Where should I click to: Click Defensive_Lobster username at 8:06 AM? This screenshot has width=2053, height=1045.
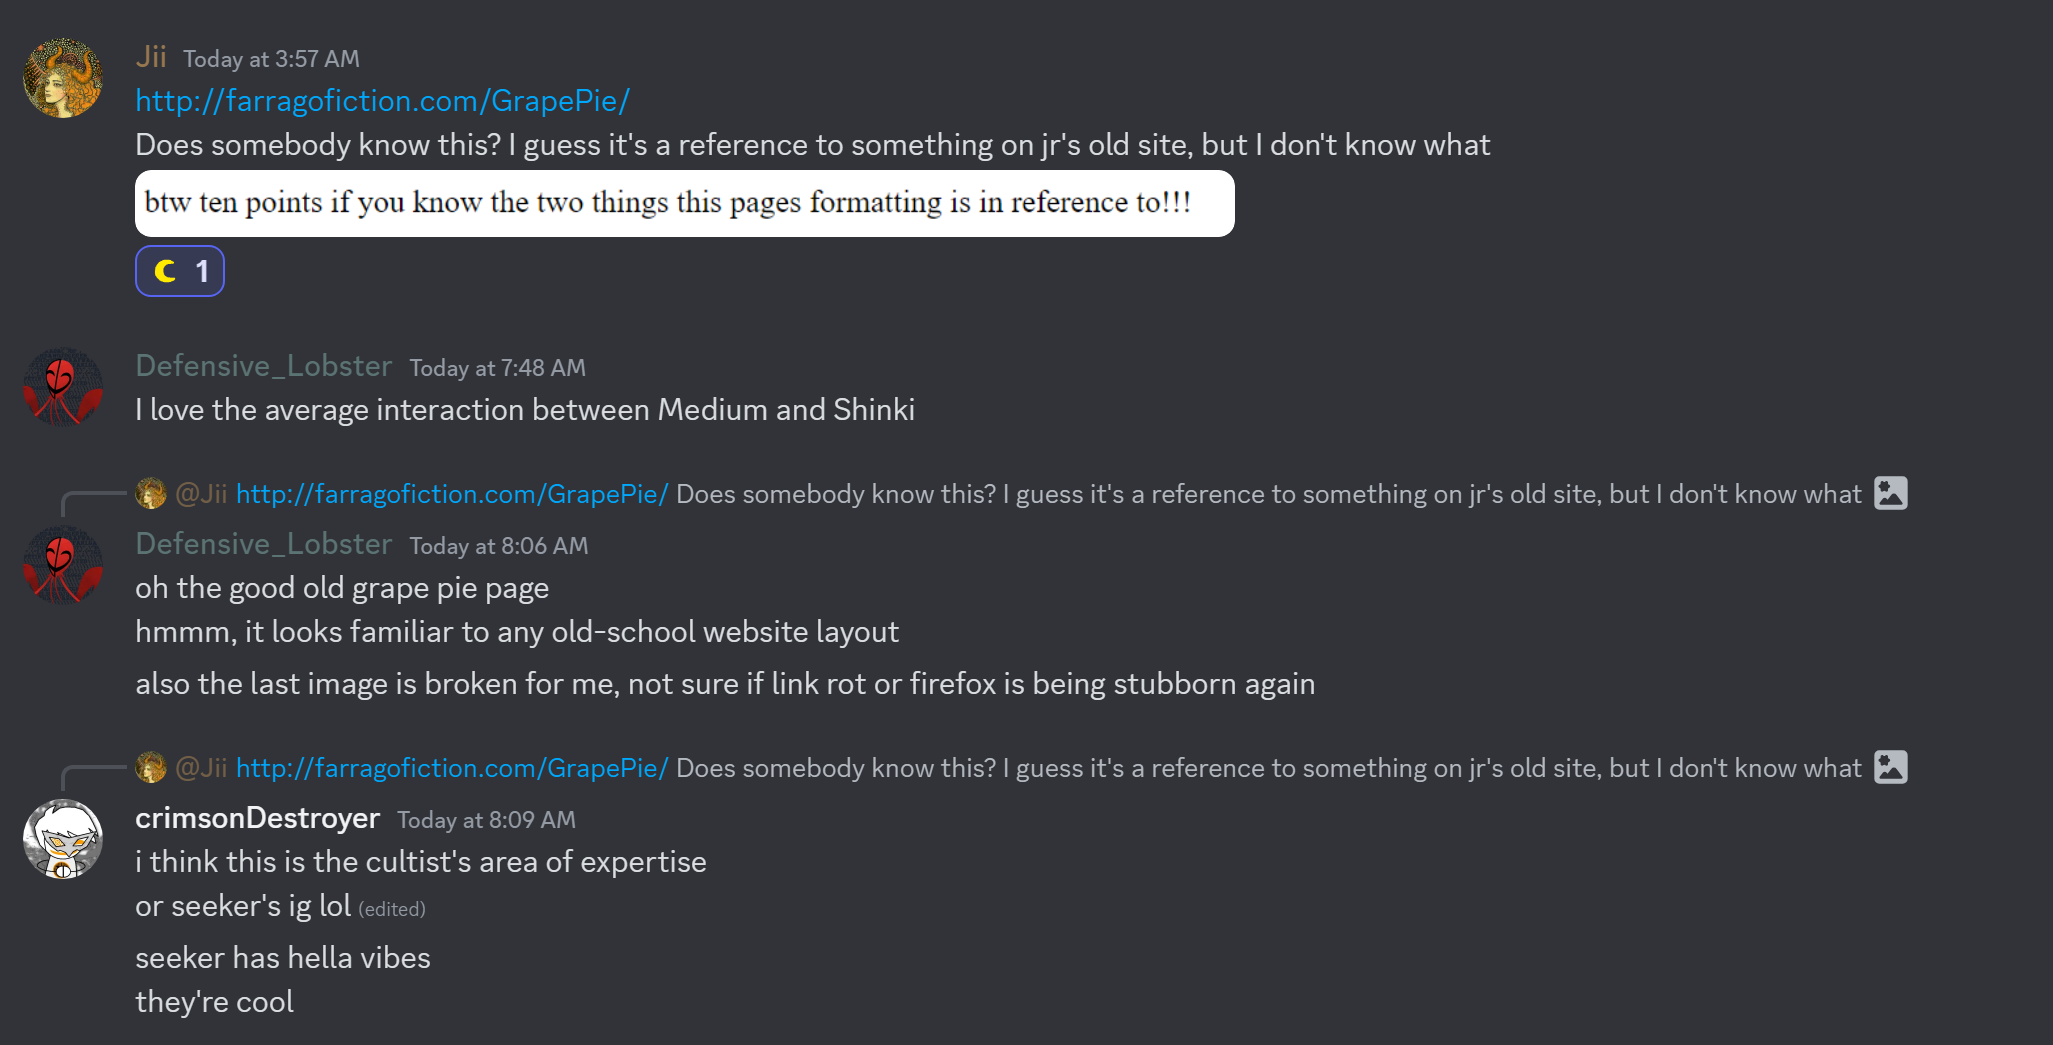coord(264,544)
